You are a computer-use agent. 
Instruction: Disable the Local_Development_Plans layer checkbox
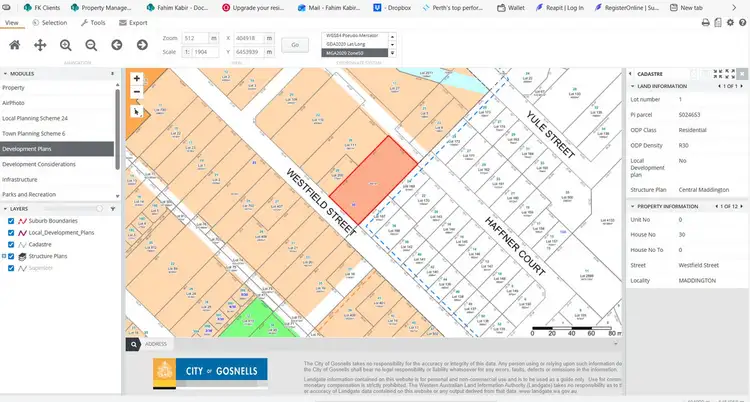pos(11,232)
